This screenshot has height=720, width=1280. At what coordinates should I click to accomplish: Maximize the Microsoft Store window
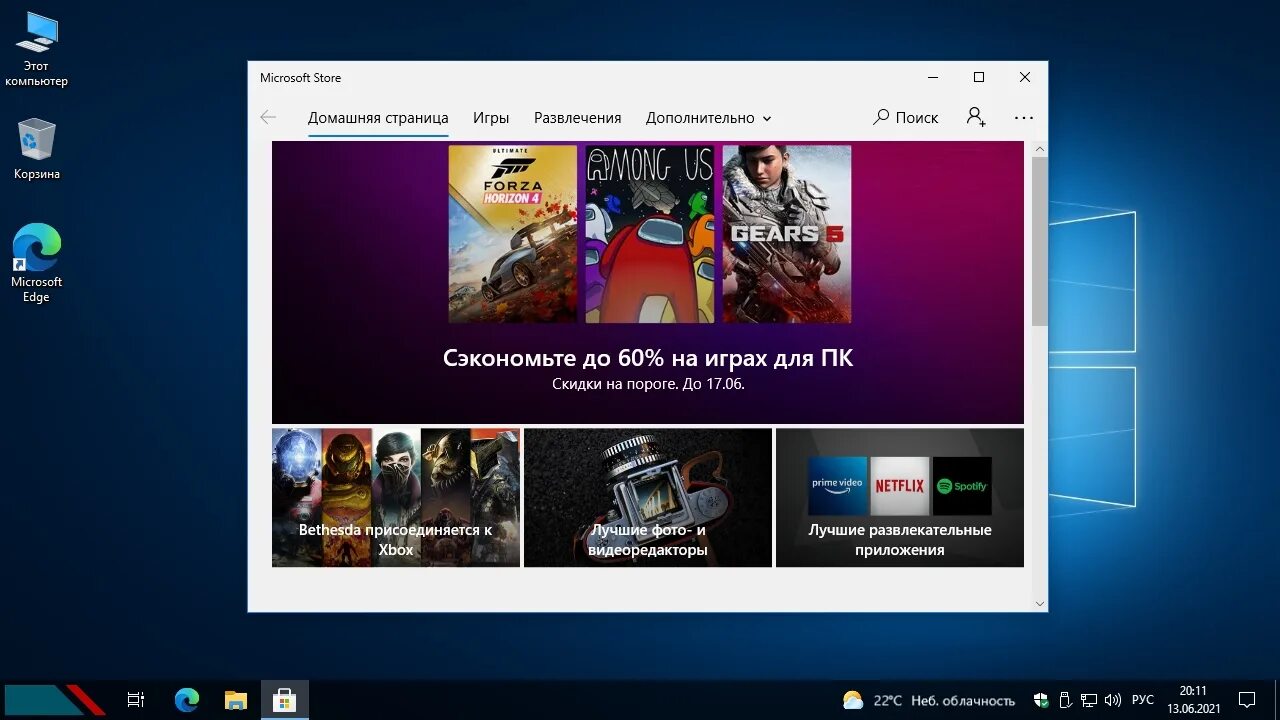pos(979,77)
